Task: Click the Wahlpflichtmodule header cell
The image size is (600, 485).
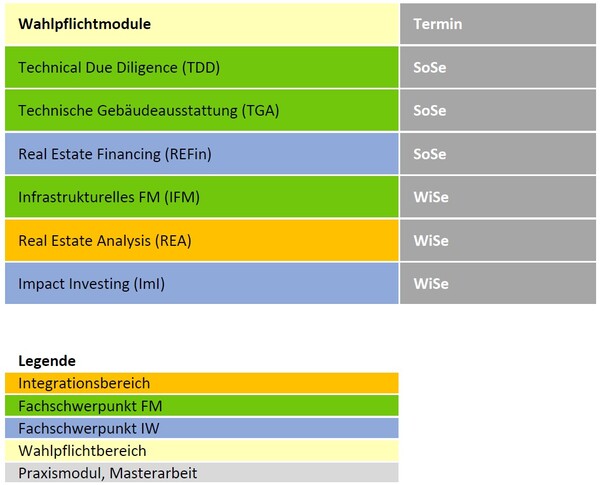Action: click(200, 24)
